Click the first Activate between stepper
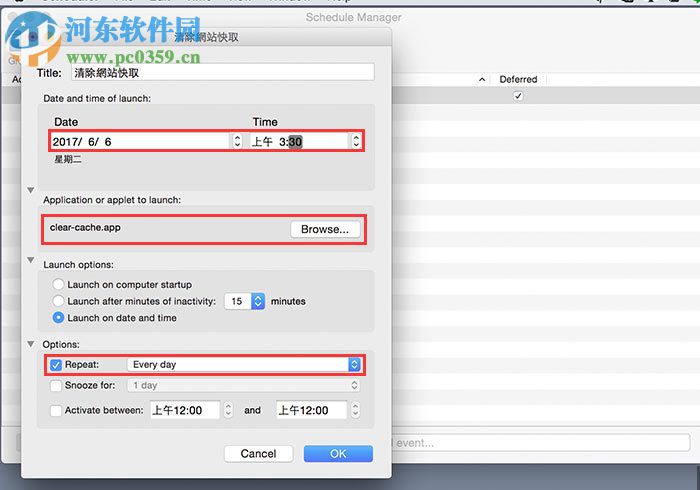This screenshot has height=490, width=700. 228,410
